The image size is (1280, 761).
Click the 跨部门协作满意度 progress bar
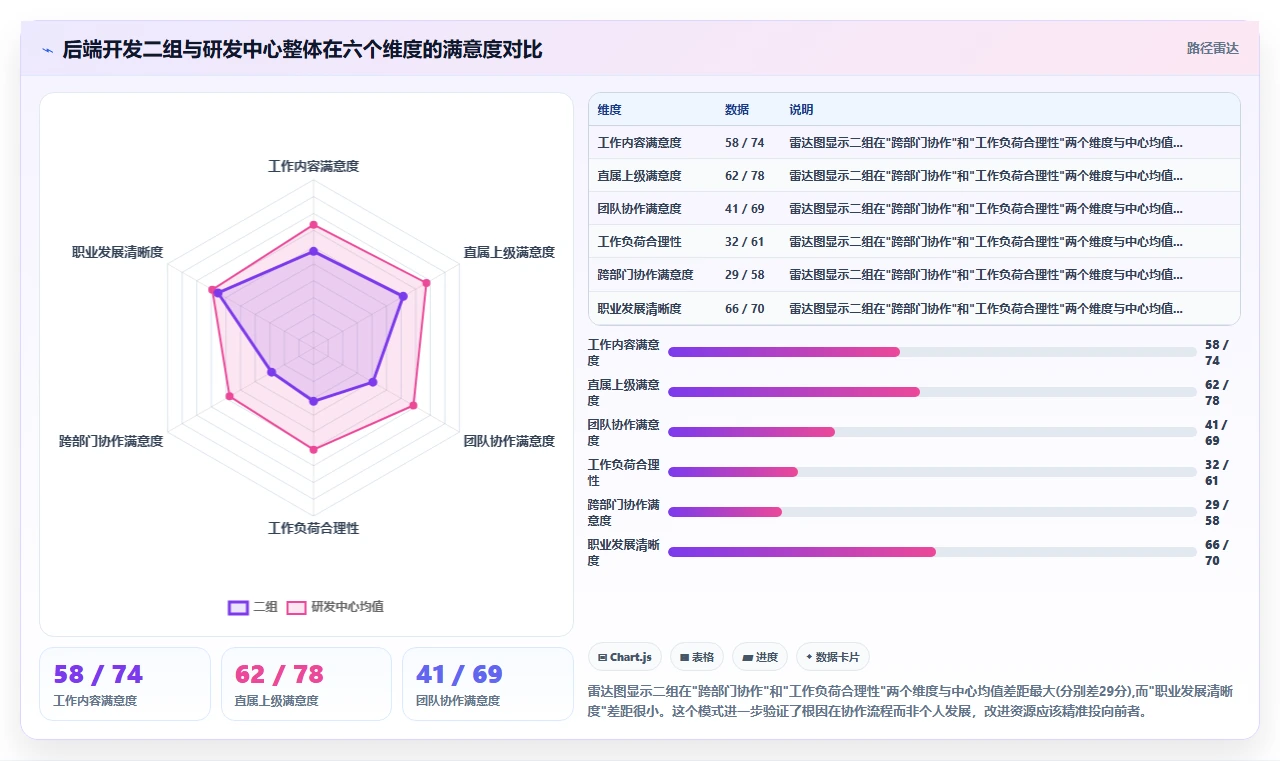click(932, 512)
